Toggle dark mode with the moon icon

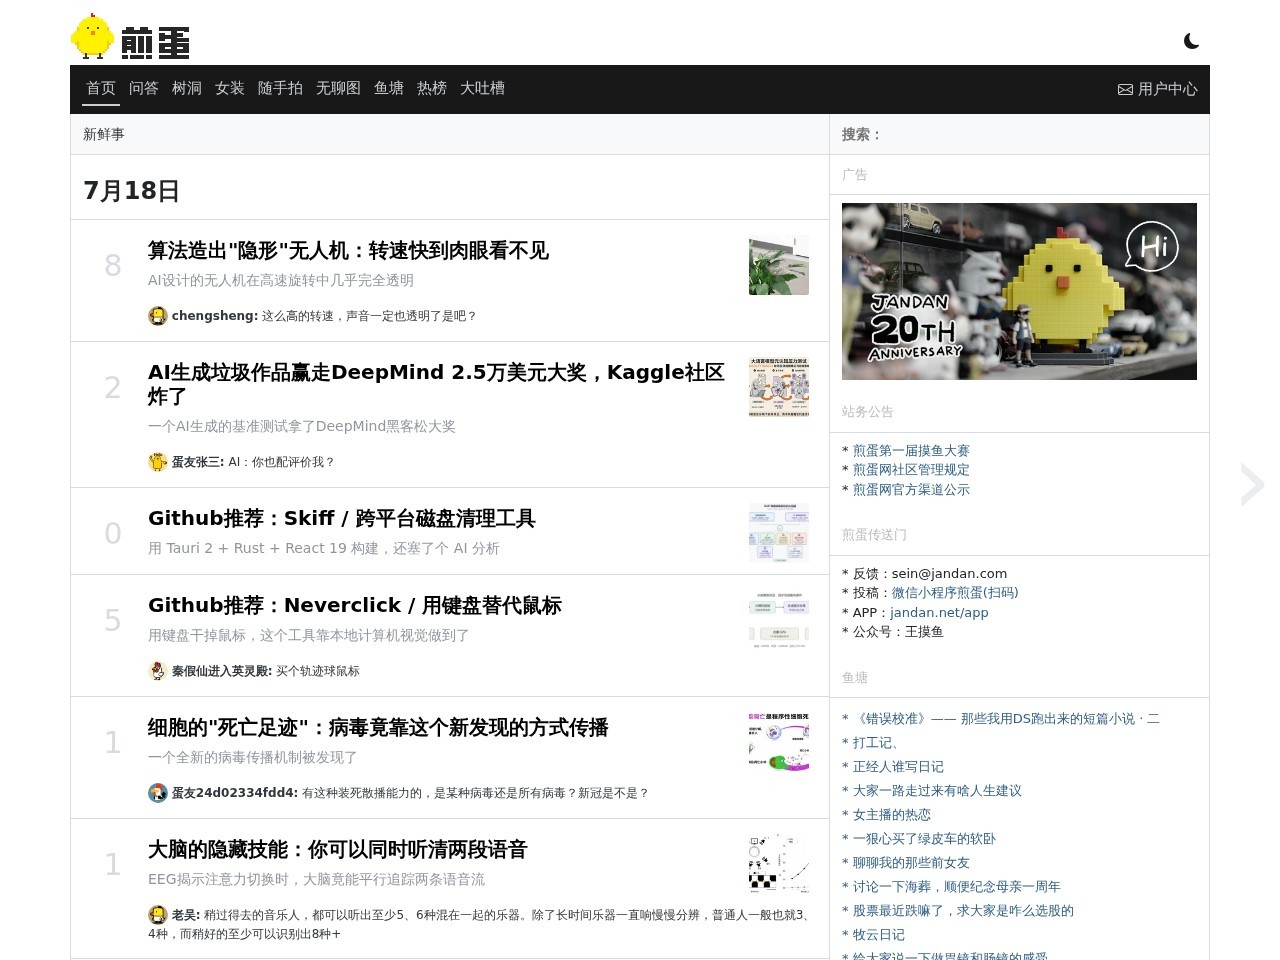click(1191, 41)
